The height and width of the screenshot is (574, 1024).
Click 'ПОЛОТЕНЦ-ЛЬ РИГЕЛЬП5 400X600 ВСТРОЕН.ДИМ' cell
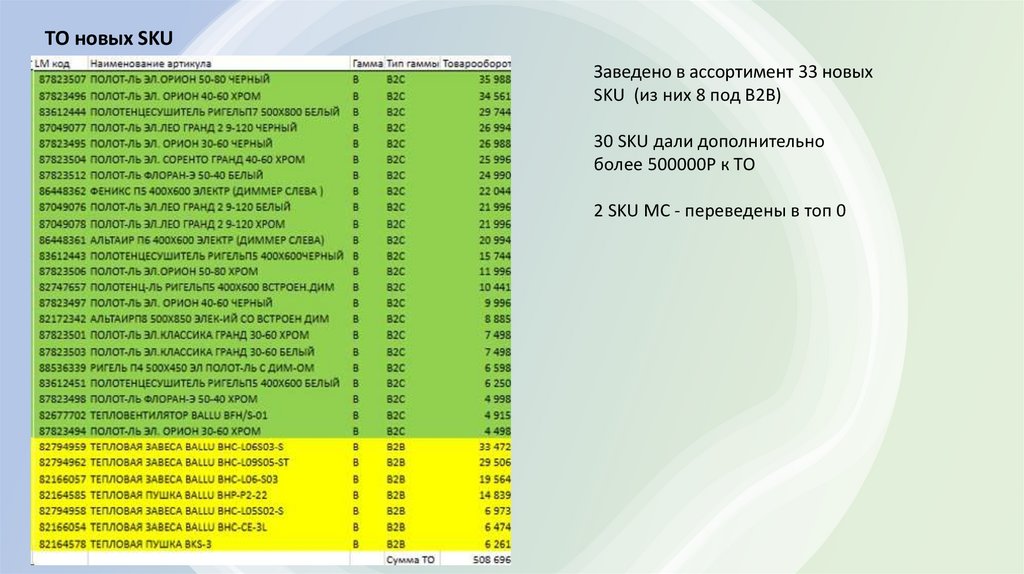212,287
